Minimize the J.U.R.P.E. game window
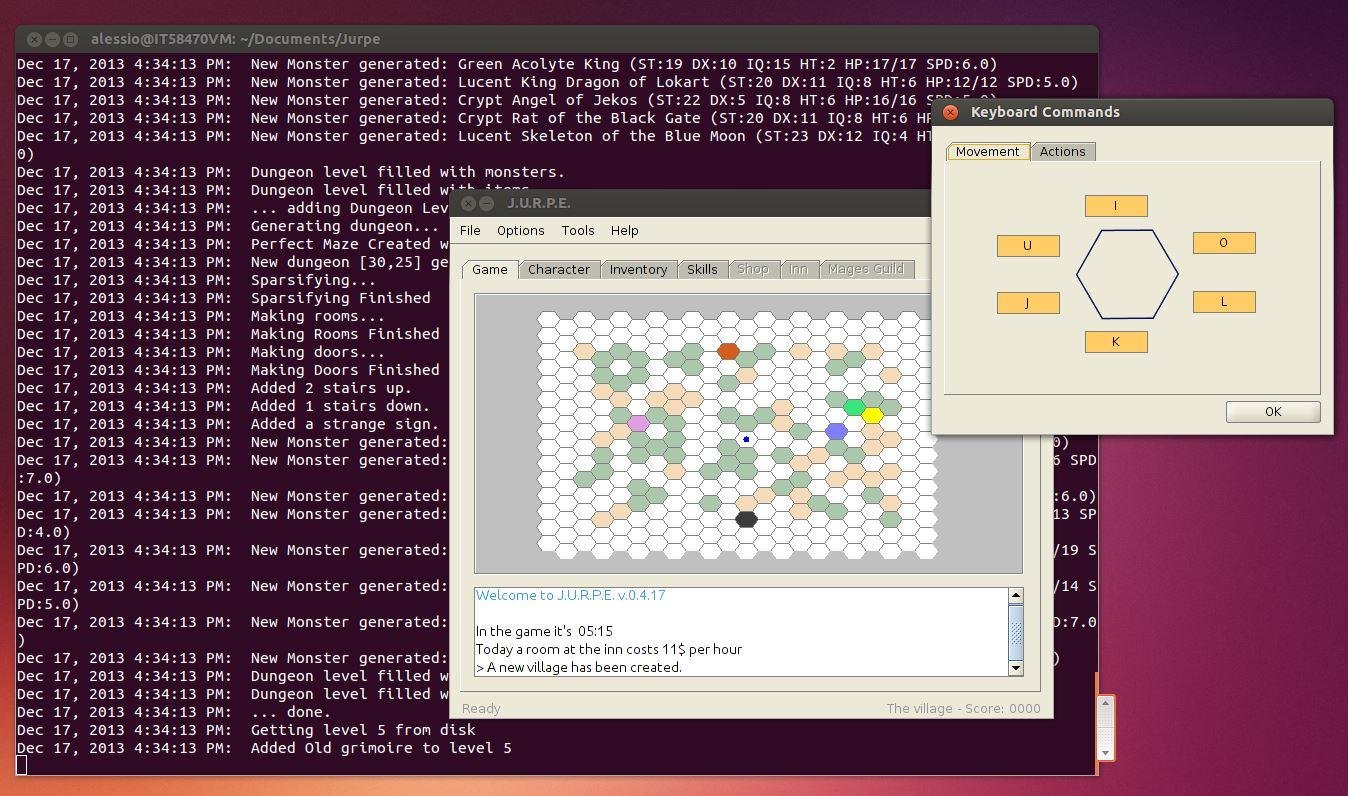 coord(487,203)
